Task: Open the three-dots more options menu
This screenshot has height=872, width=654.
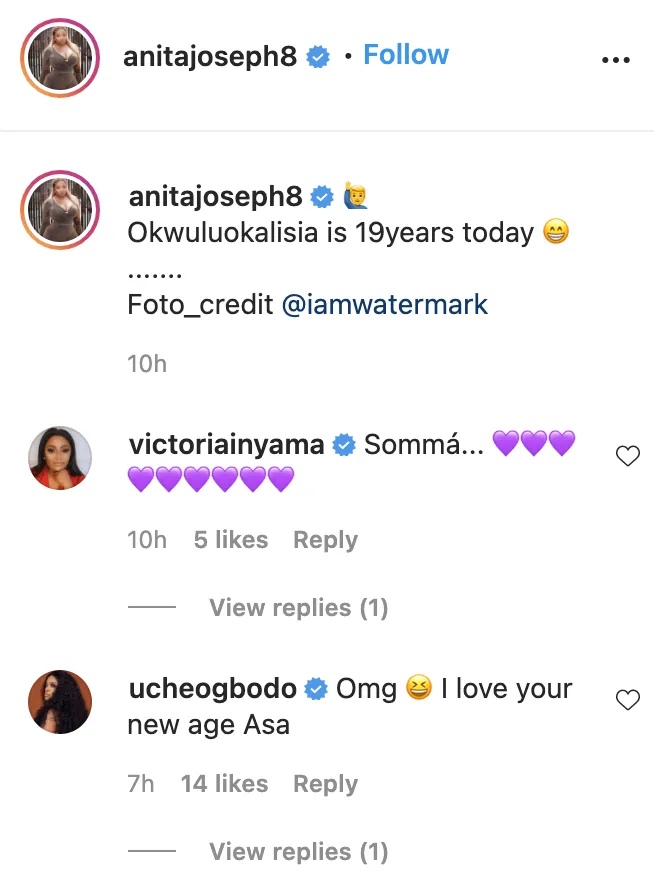Action: (x=616, y=60)
